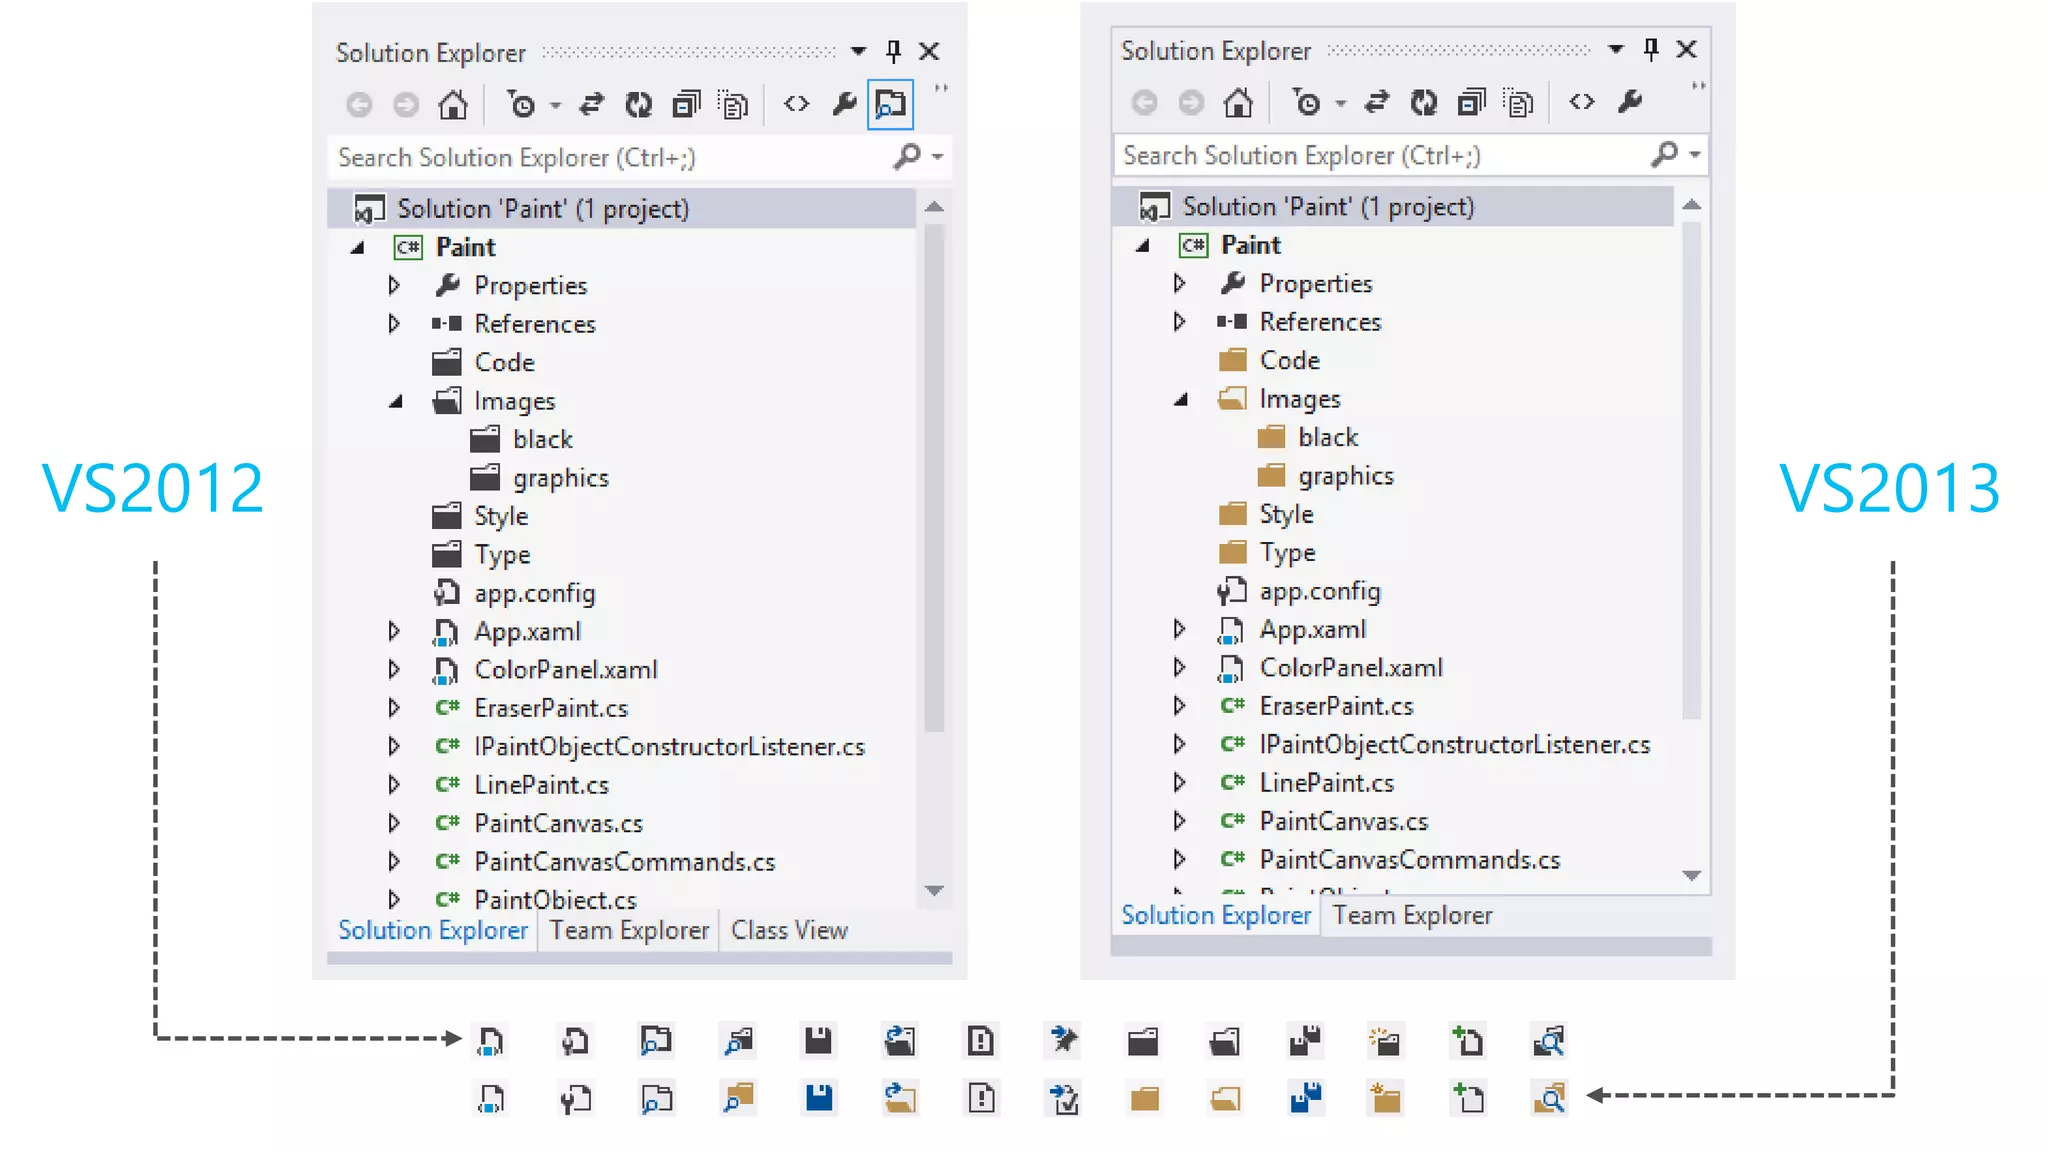The width and height of the screenshot is (2048, 1152).
Task: Click Back arrow in VS2013 Solution Explorer toolbar
Action: click(1144, 102)
